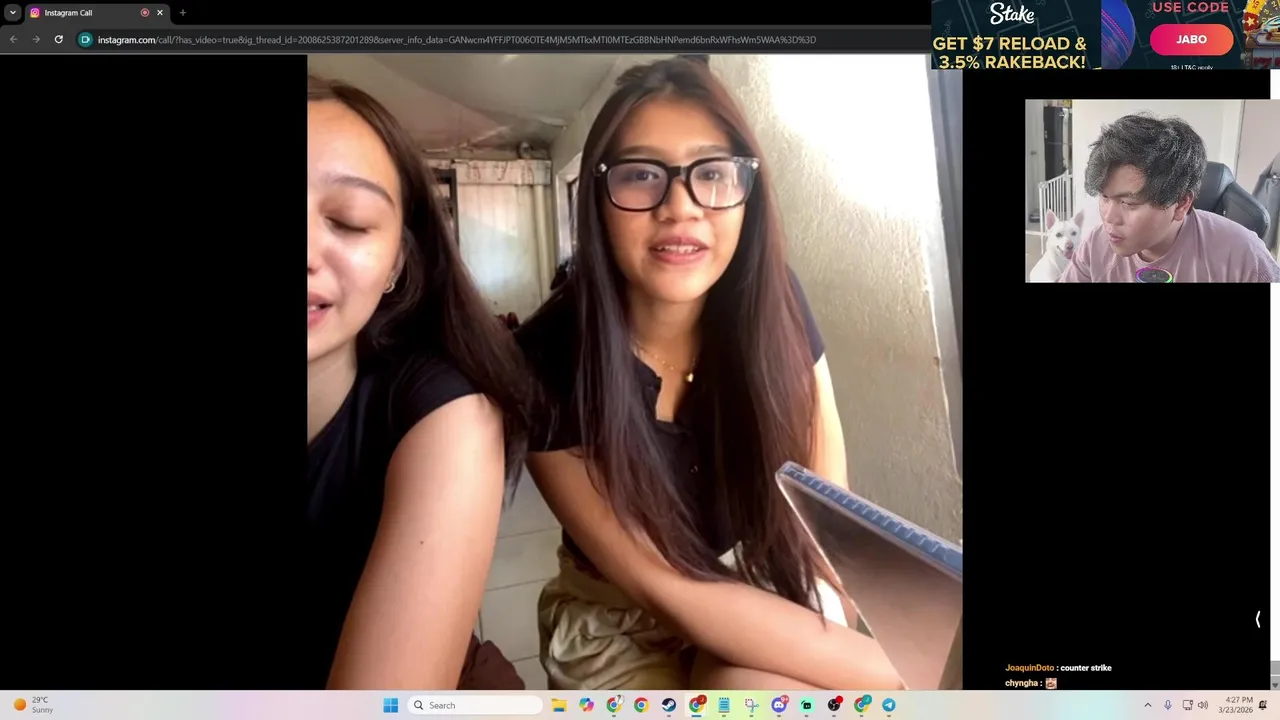The width and height of the screenshot is (1280, 720).
Task: Open the Copilot app in taskbar
Action: coord(586,705)
